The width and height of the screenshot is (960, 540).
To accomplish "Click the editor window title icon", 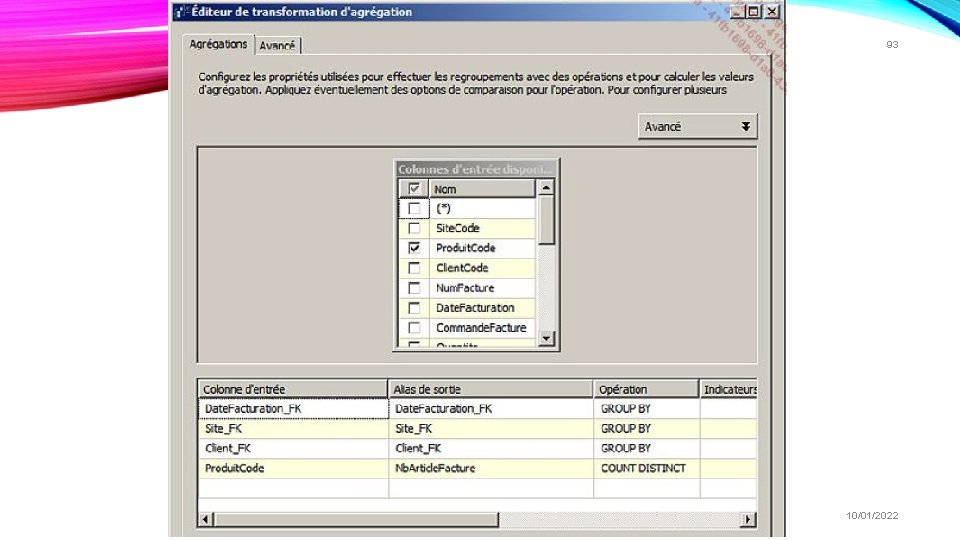I will click(x=181, y=12).
